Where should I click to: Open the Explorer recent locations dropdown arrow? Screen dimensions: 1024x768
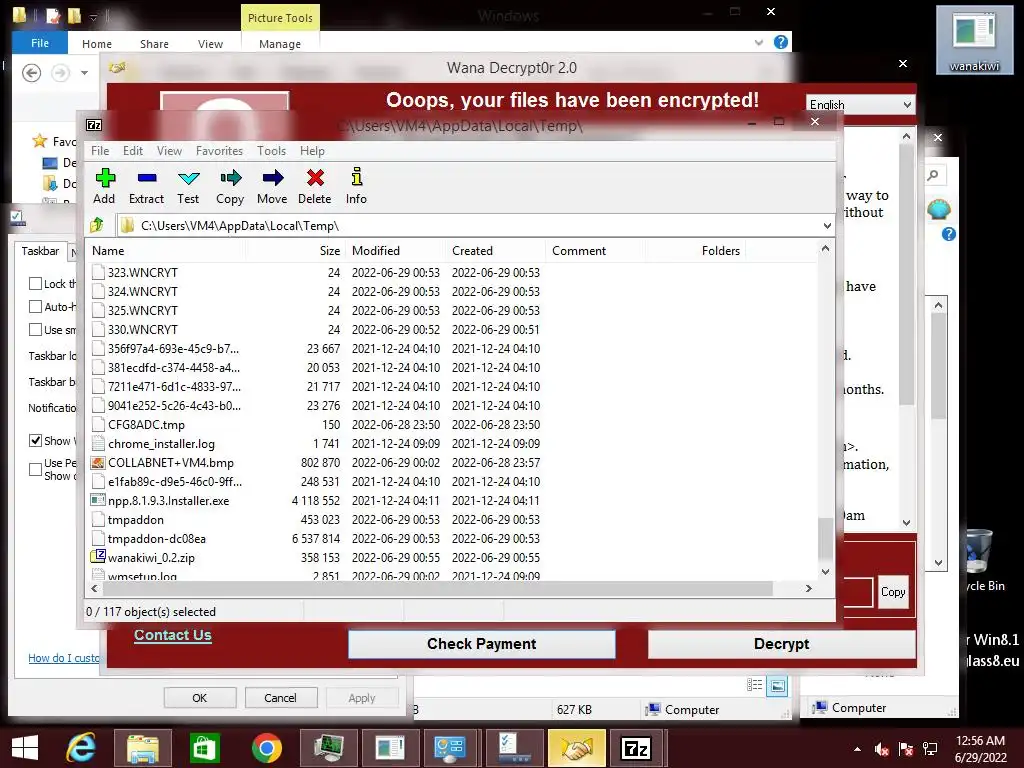coord(84,72)
